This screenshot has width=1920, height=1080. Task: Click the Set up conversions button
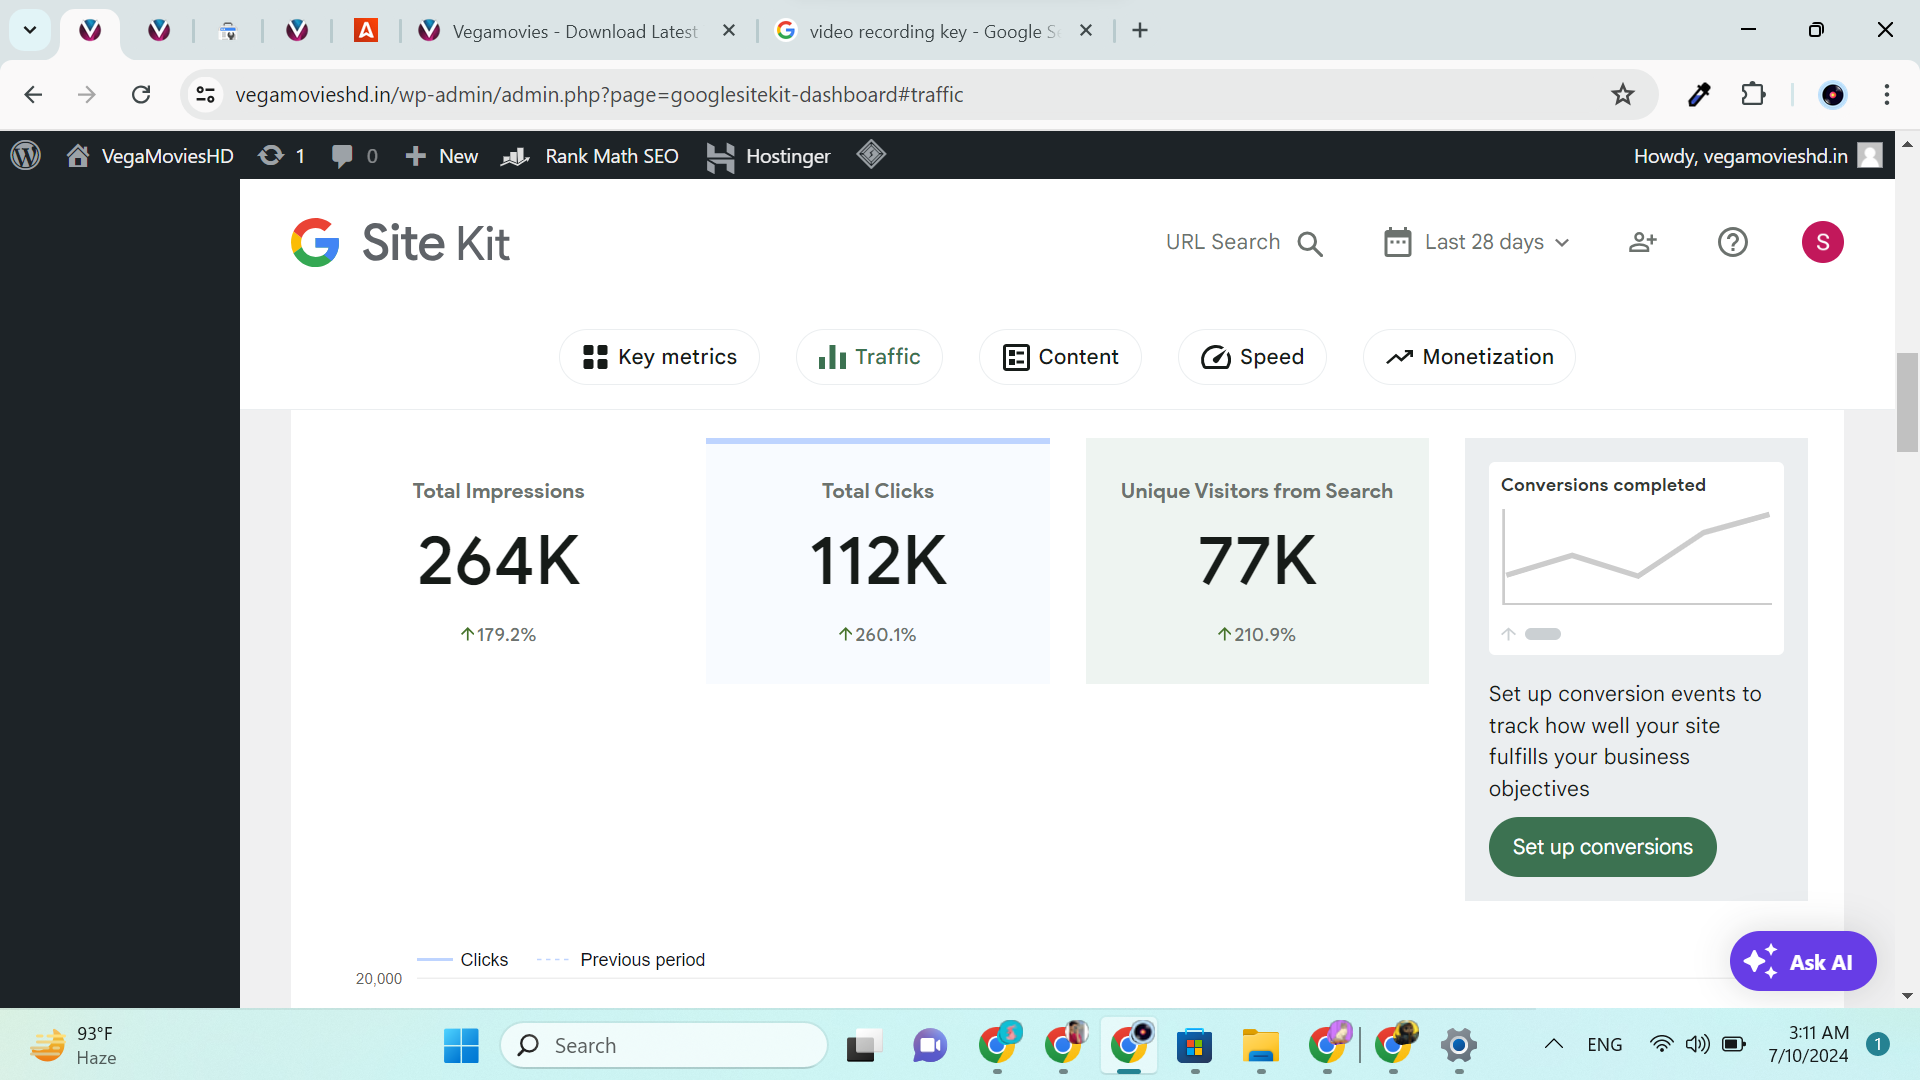[x=1601, y=847]
